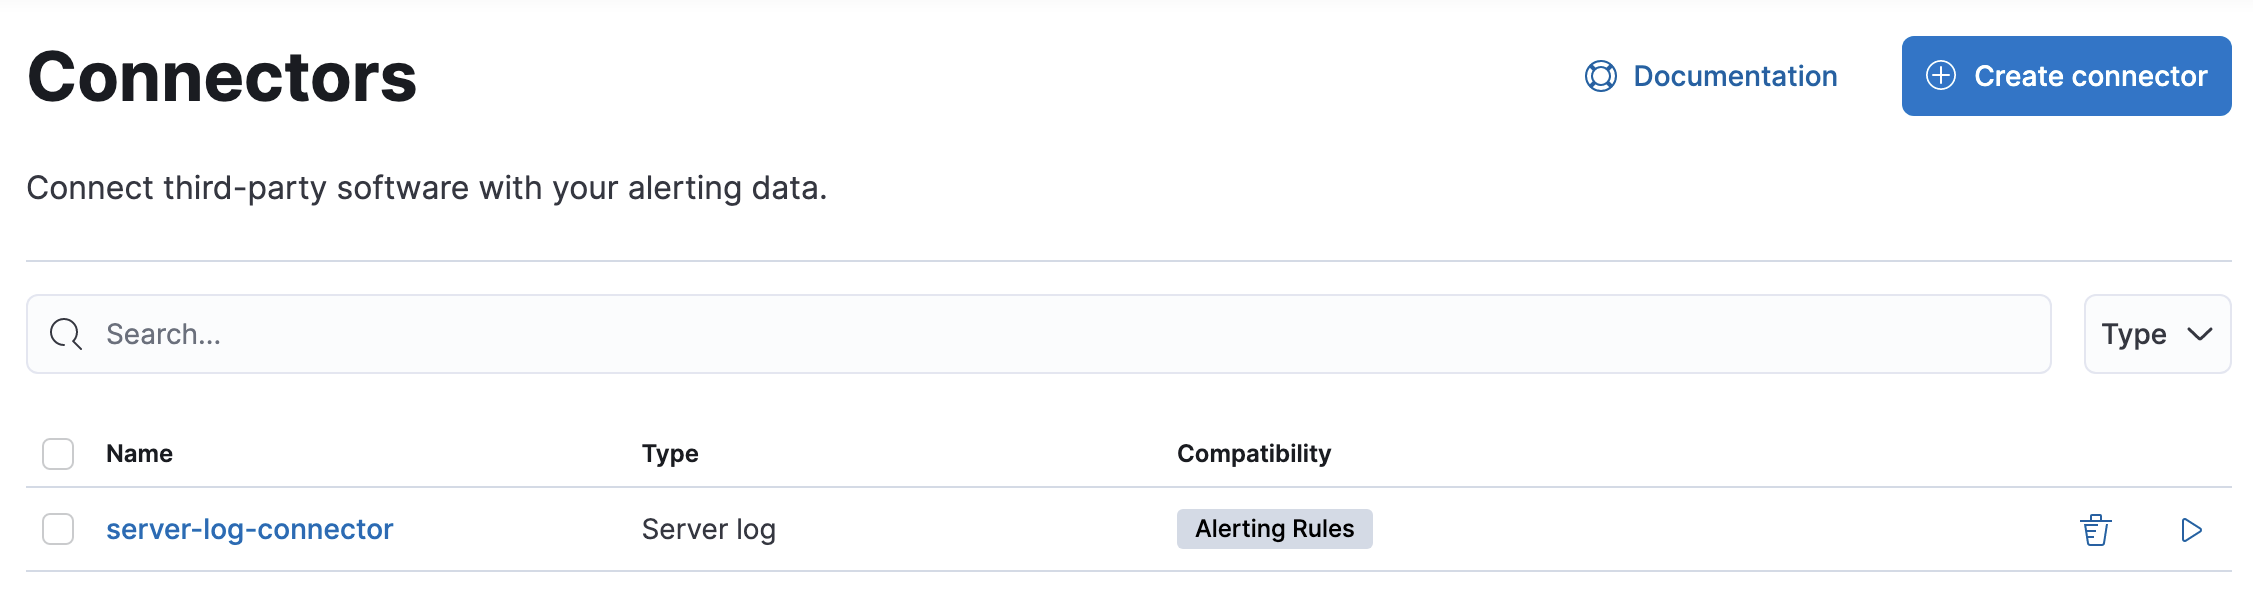Click the Type column header
The image size is (2253, 596).
[670, 453]
